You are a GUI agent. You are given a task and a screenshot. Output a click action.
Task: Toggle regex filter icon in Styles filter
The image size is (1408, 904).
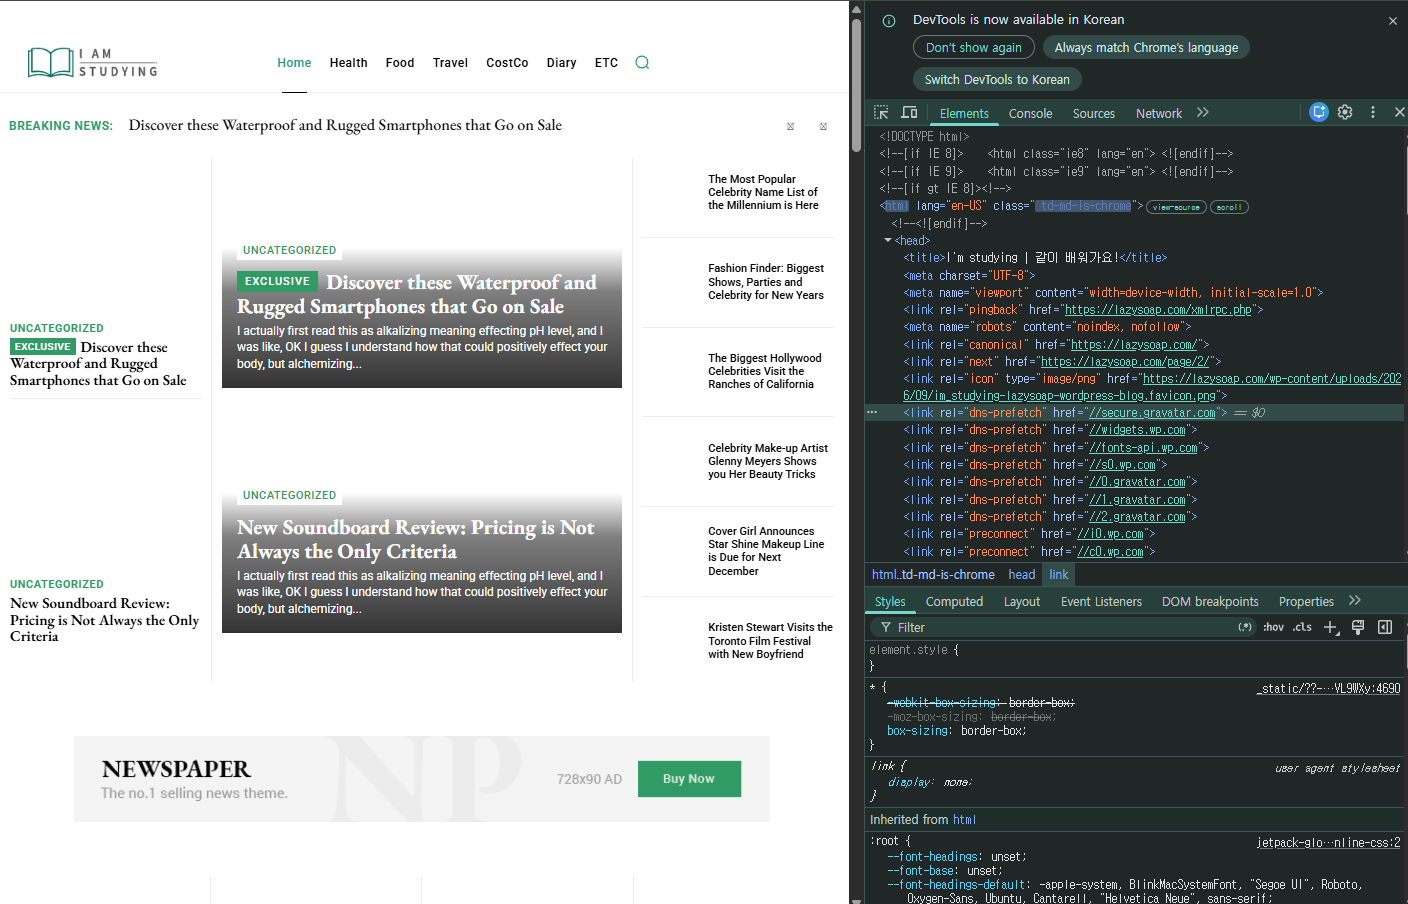click(1245, 627)
